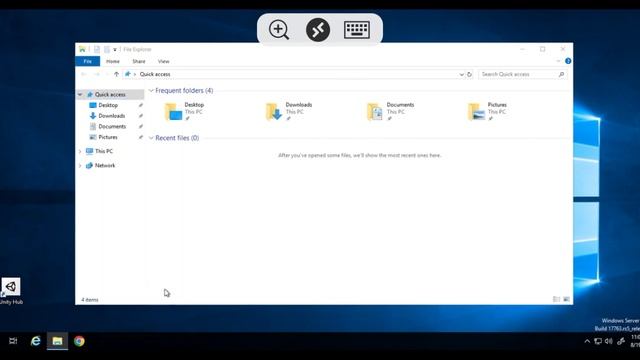The image size is (640, 360).
Task: Collapse the Recent files group
Action: point(151,138)
